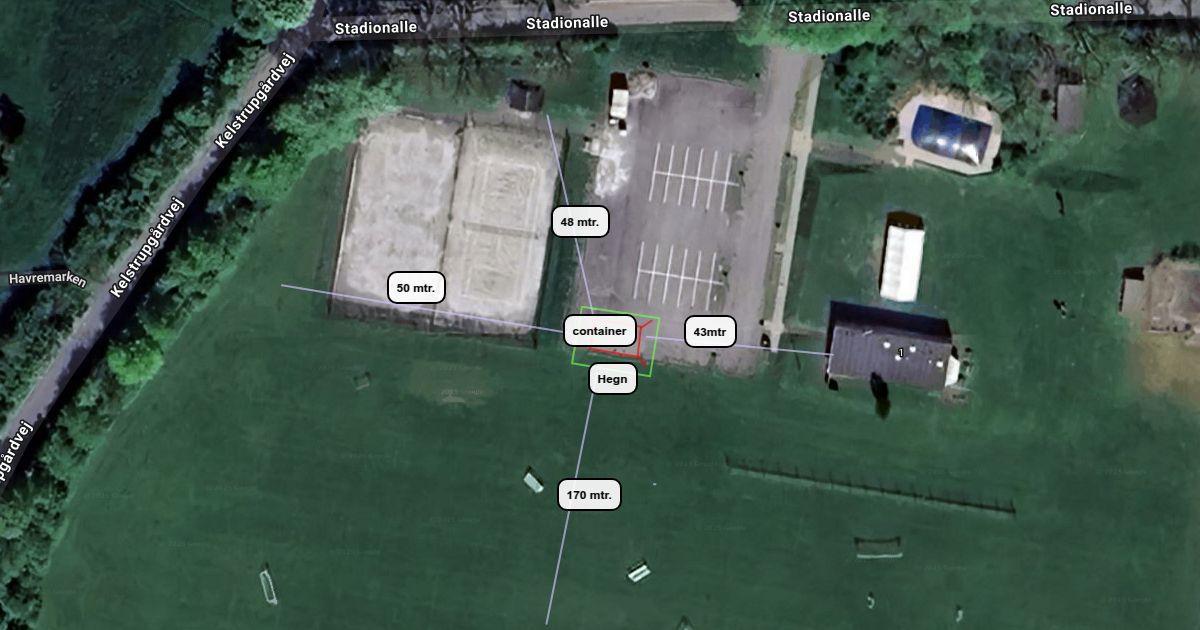Select the sandy tennis courts area
1200x630 pixels.
tap(446, 224)
